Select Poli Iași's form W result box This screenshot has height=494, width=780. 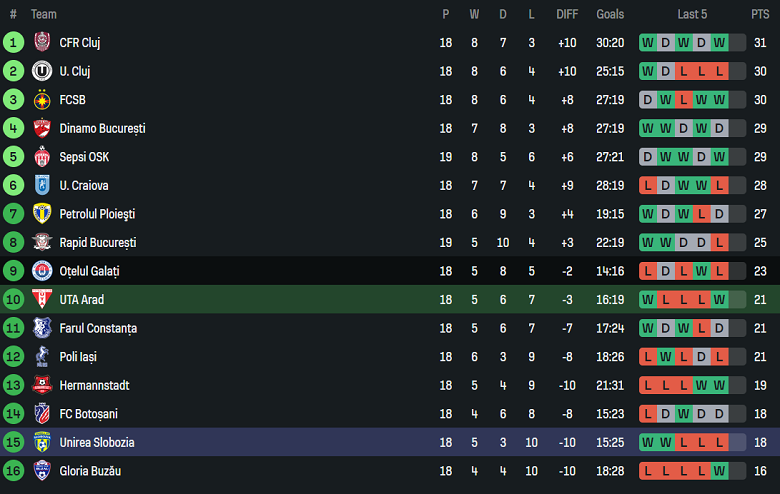click(x=666, y=357)
